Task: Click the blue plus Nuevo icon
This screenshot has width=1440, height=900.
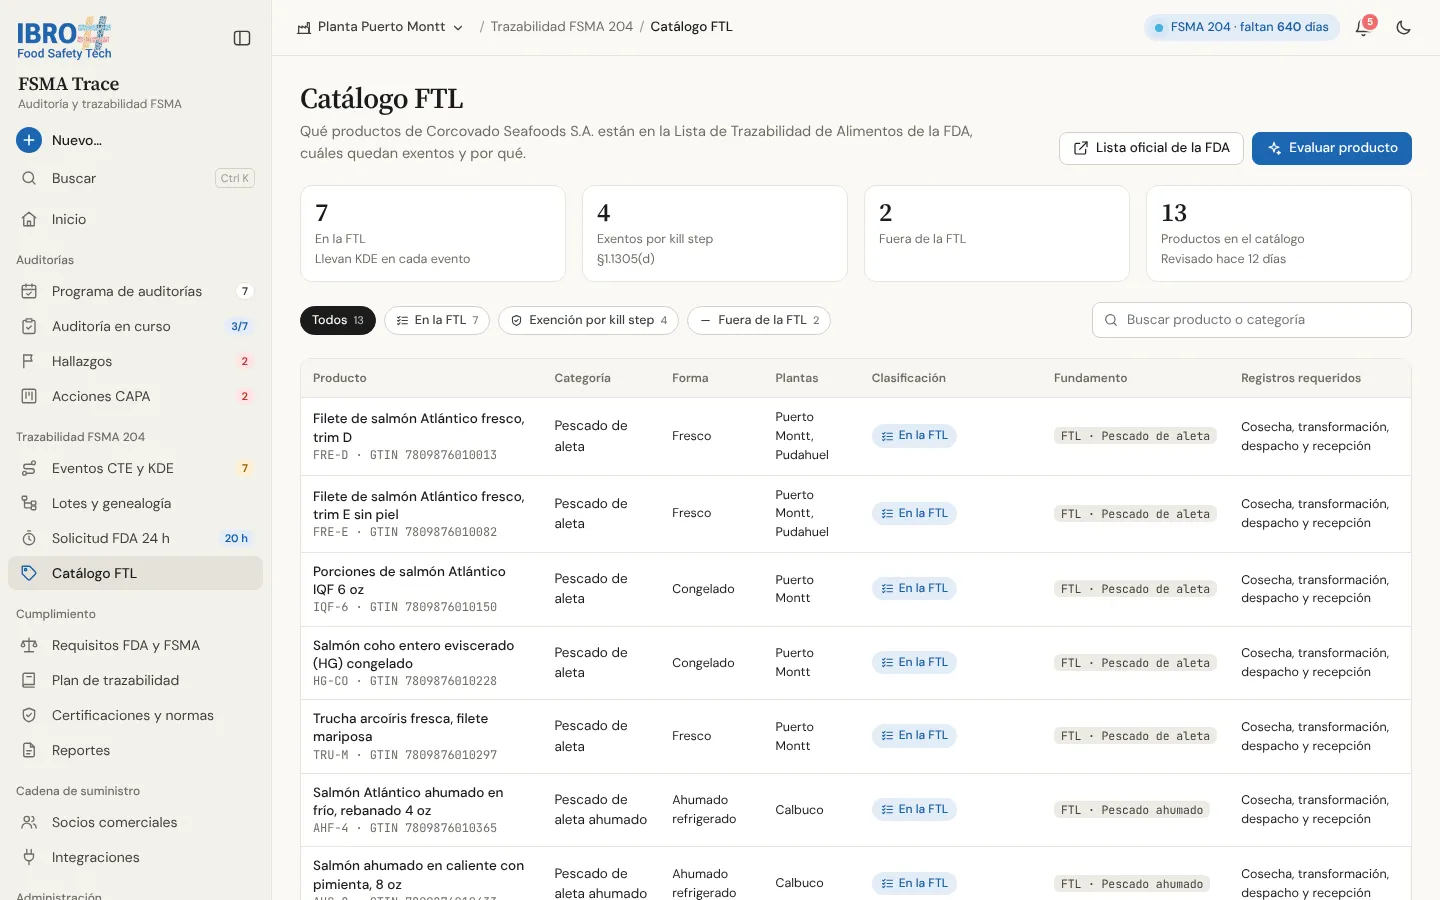Action: pyautogui.click(x=29, y=140)
